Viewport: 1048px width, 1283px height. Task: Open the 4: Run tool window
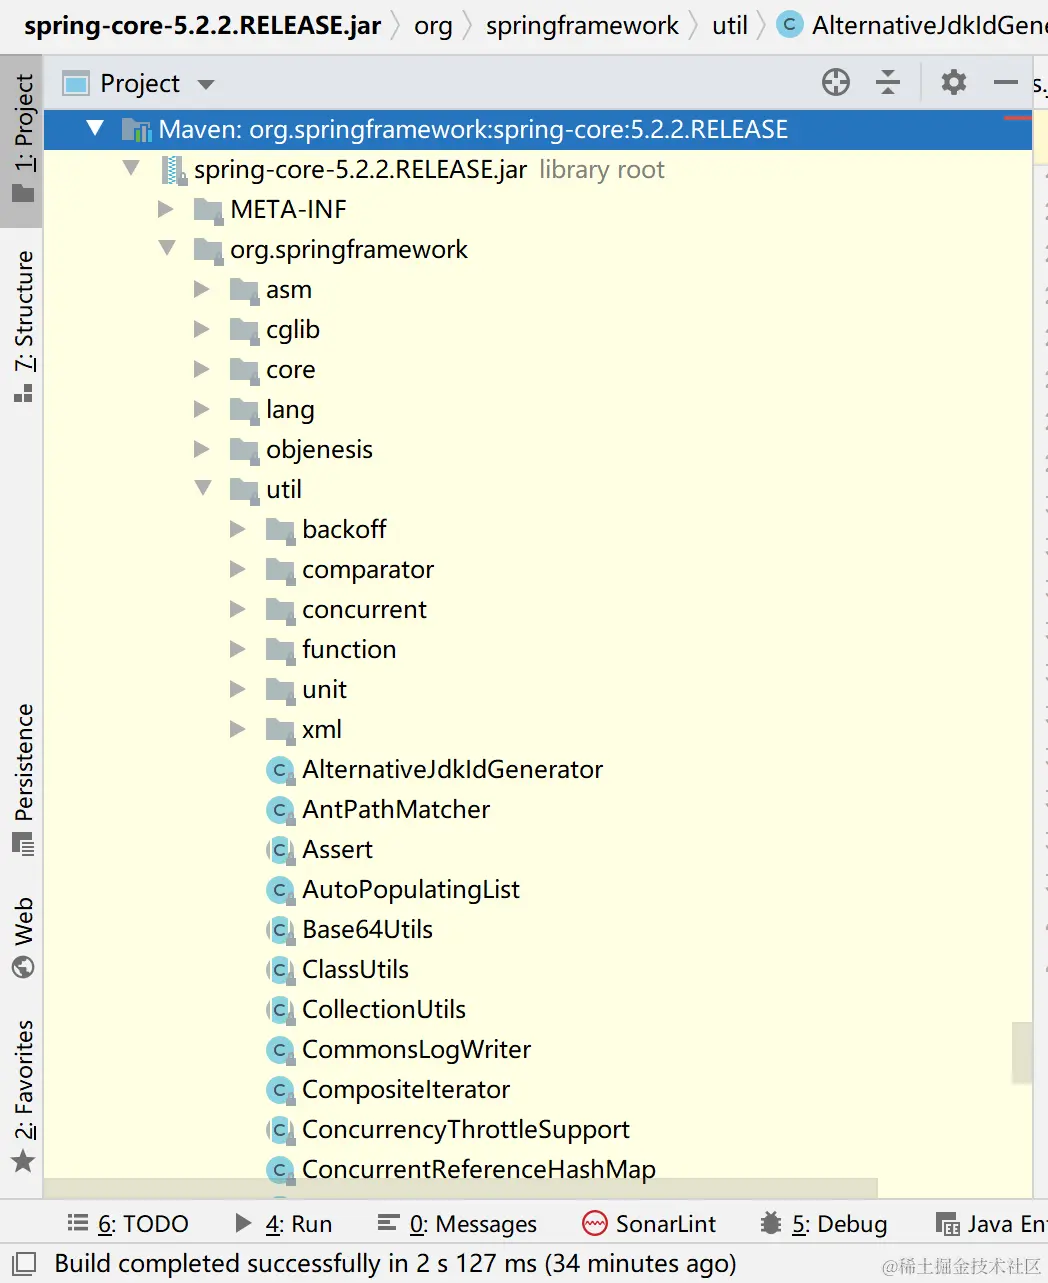[x=283, y=1223]
